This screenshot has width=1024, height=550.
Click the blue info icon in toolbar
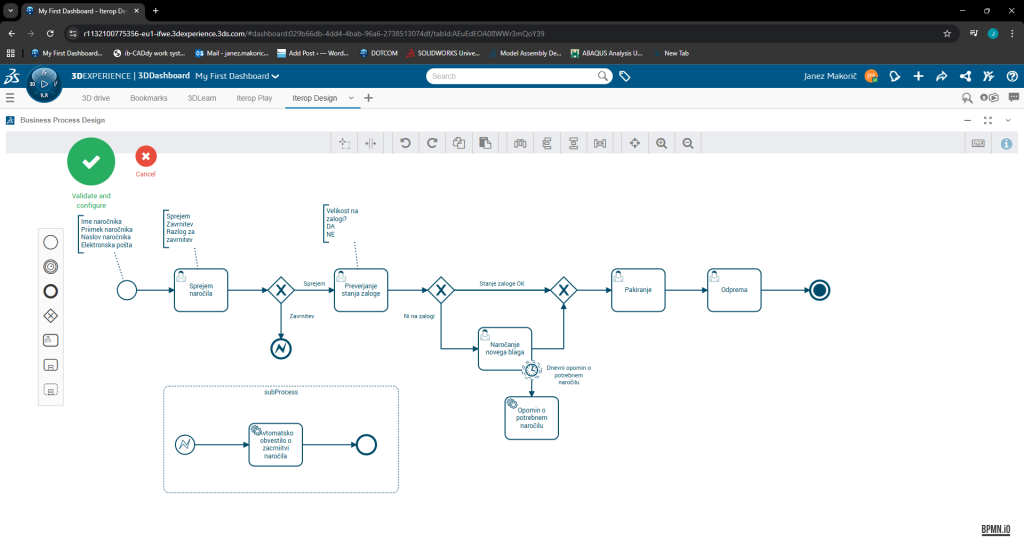click(x=1006, y=144)
